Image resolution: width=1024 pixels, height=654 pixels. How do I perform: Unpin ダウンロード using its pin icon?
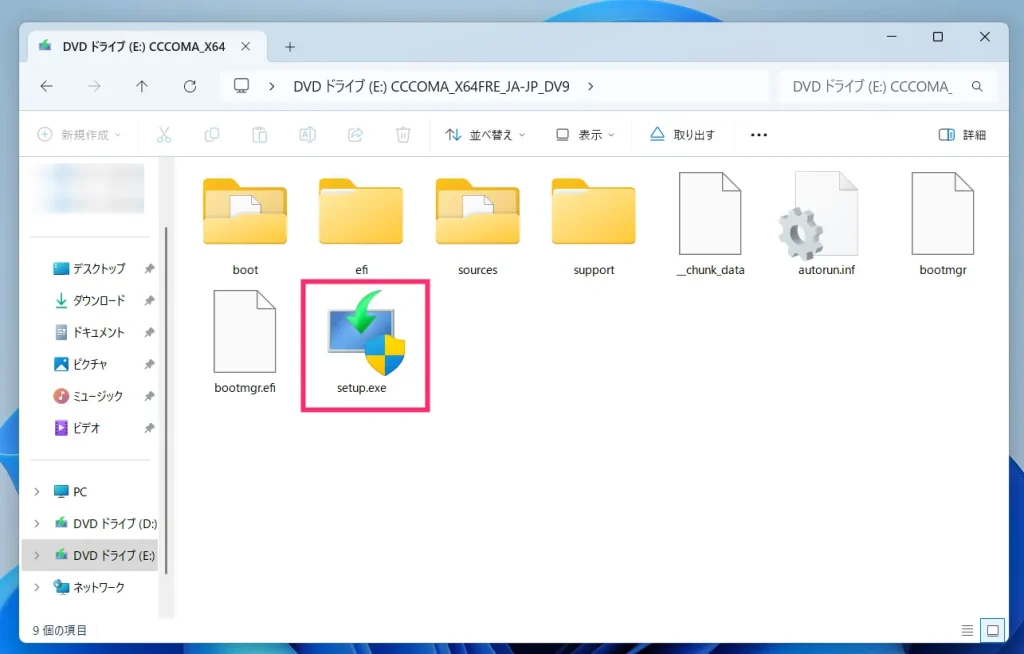150,301
